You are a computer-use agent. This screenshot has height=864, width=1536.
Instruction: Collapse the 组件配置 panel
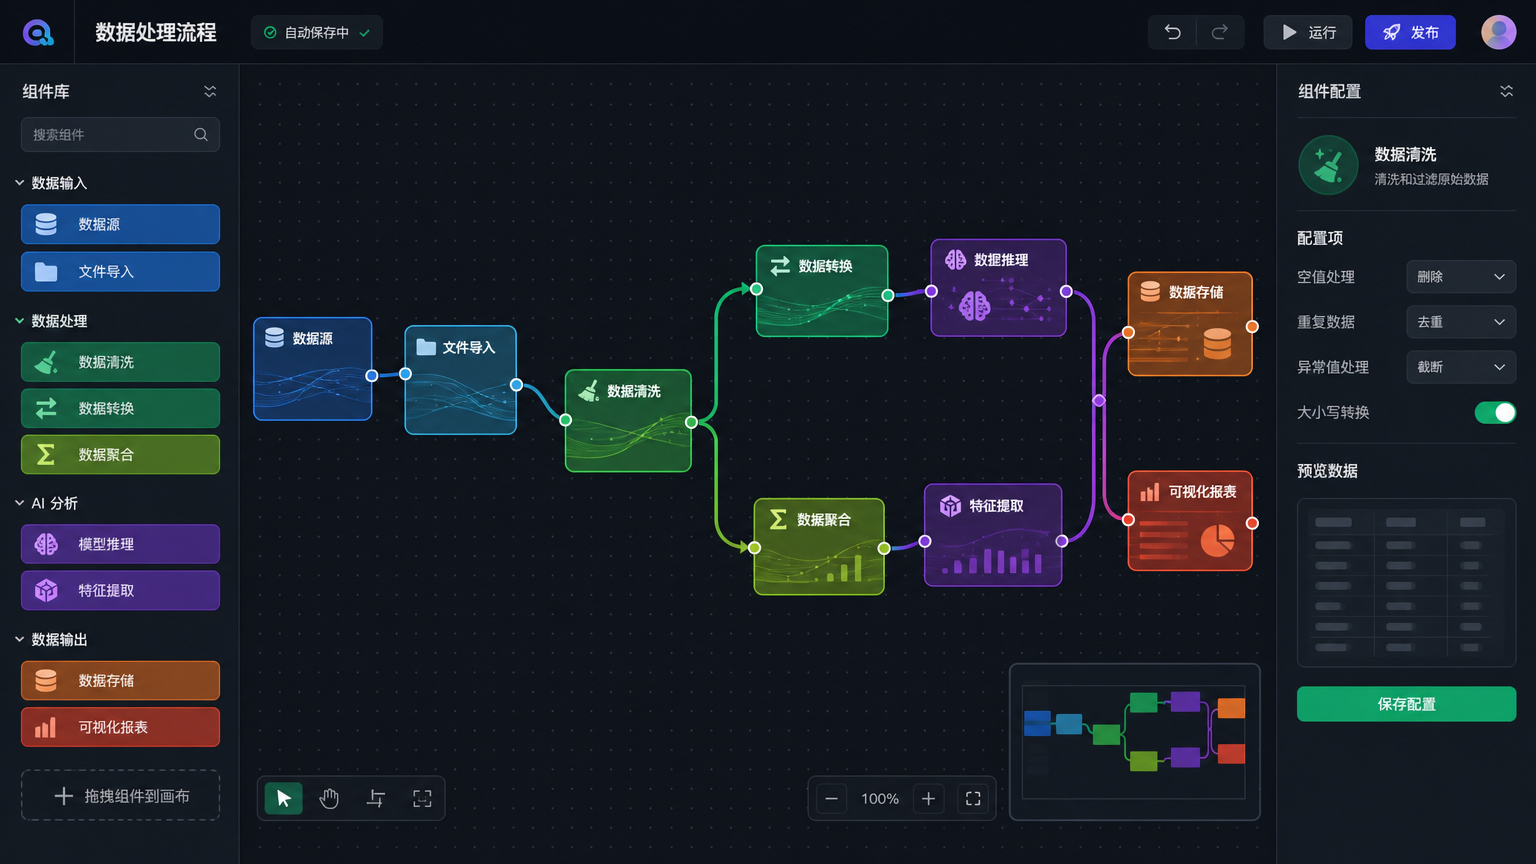(x=1506, y=91)
